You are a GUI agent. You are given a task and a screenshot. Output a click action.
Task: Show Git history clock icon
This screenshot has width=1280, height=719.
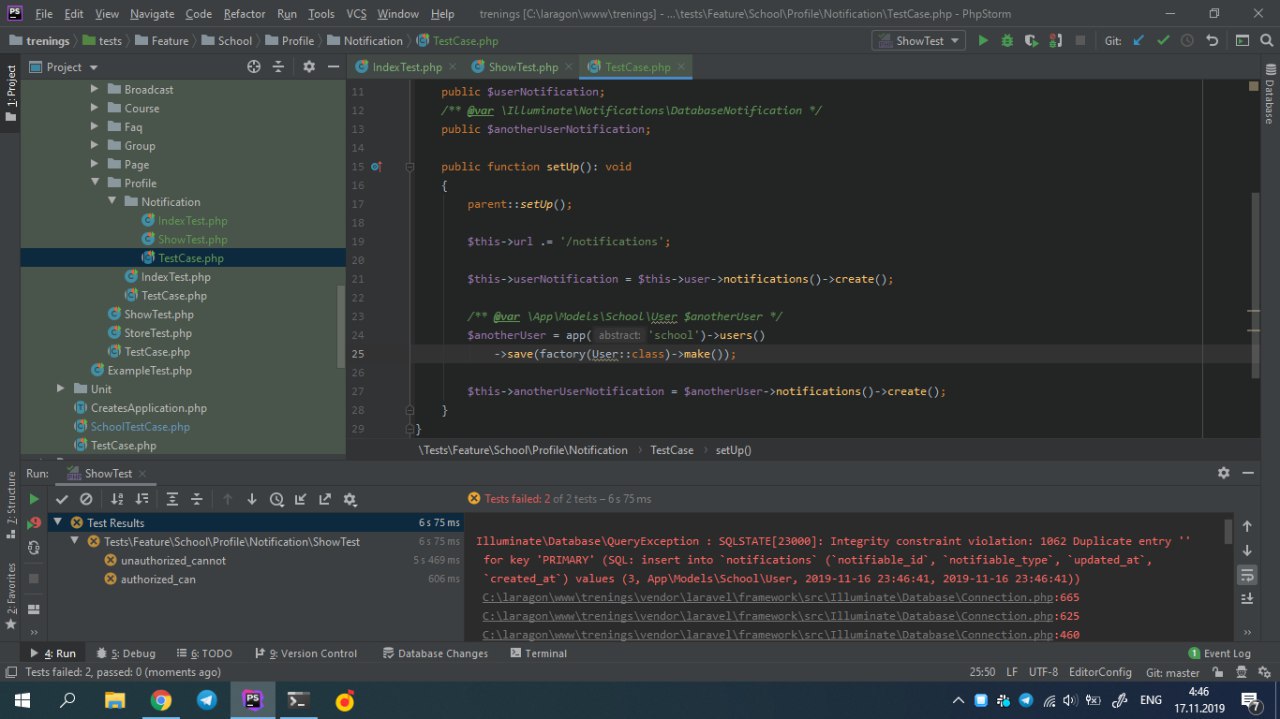pos(1187,41)
